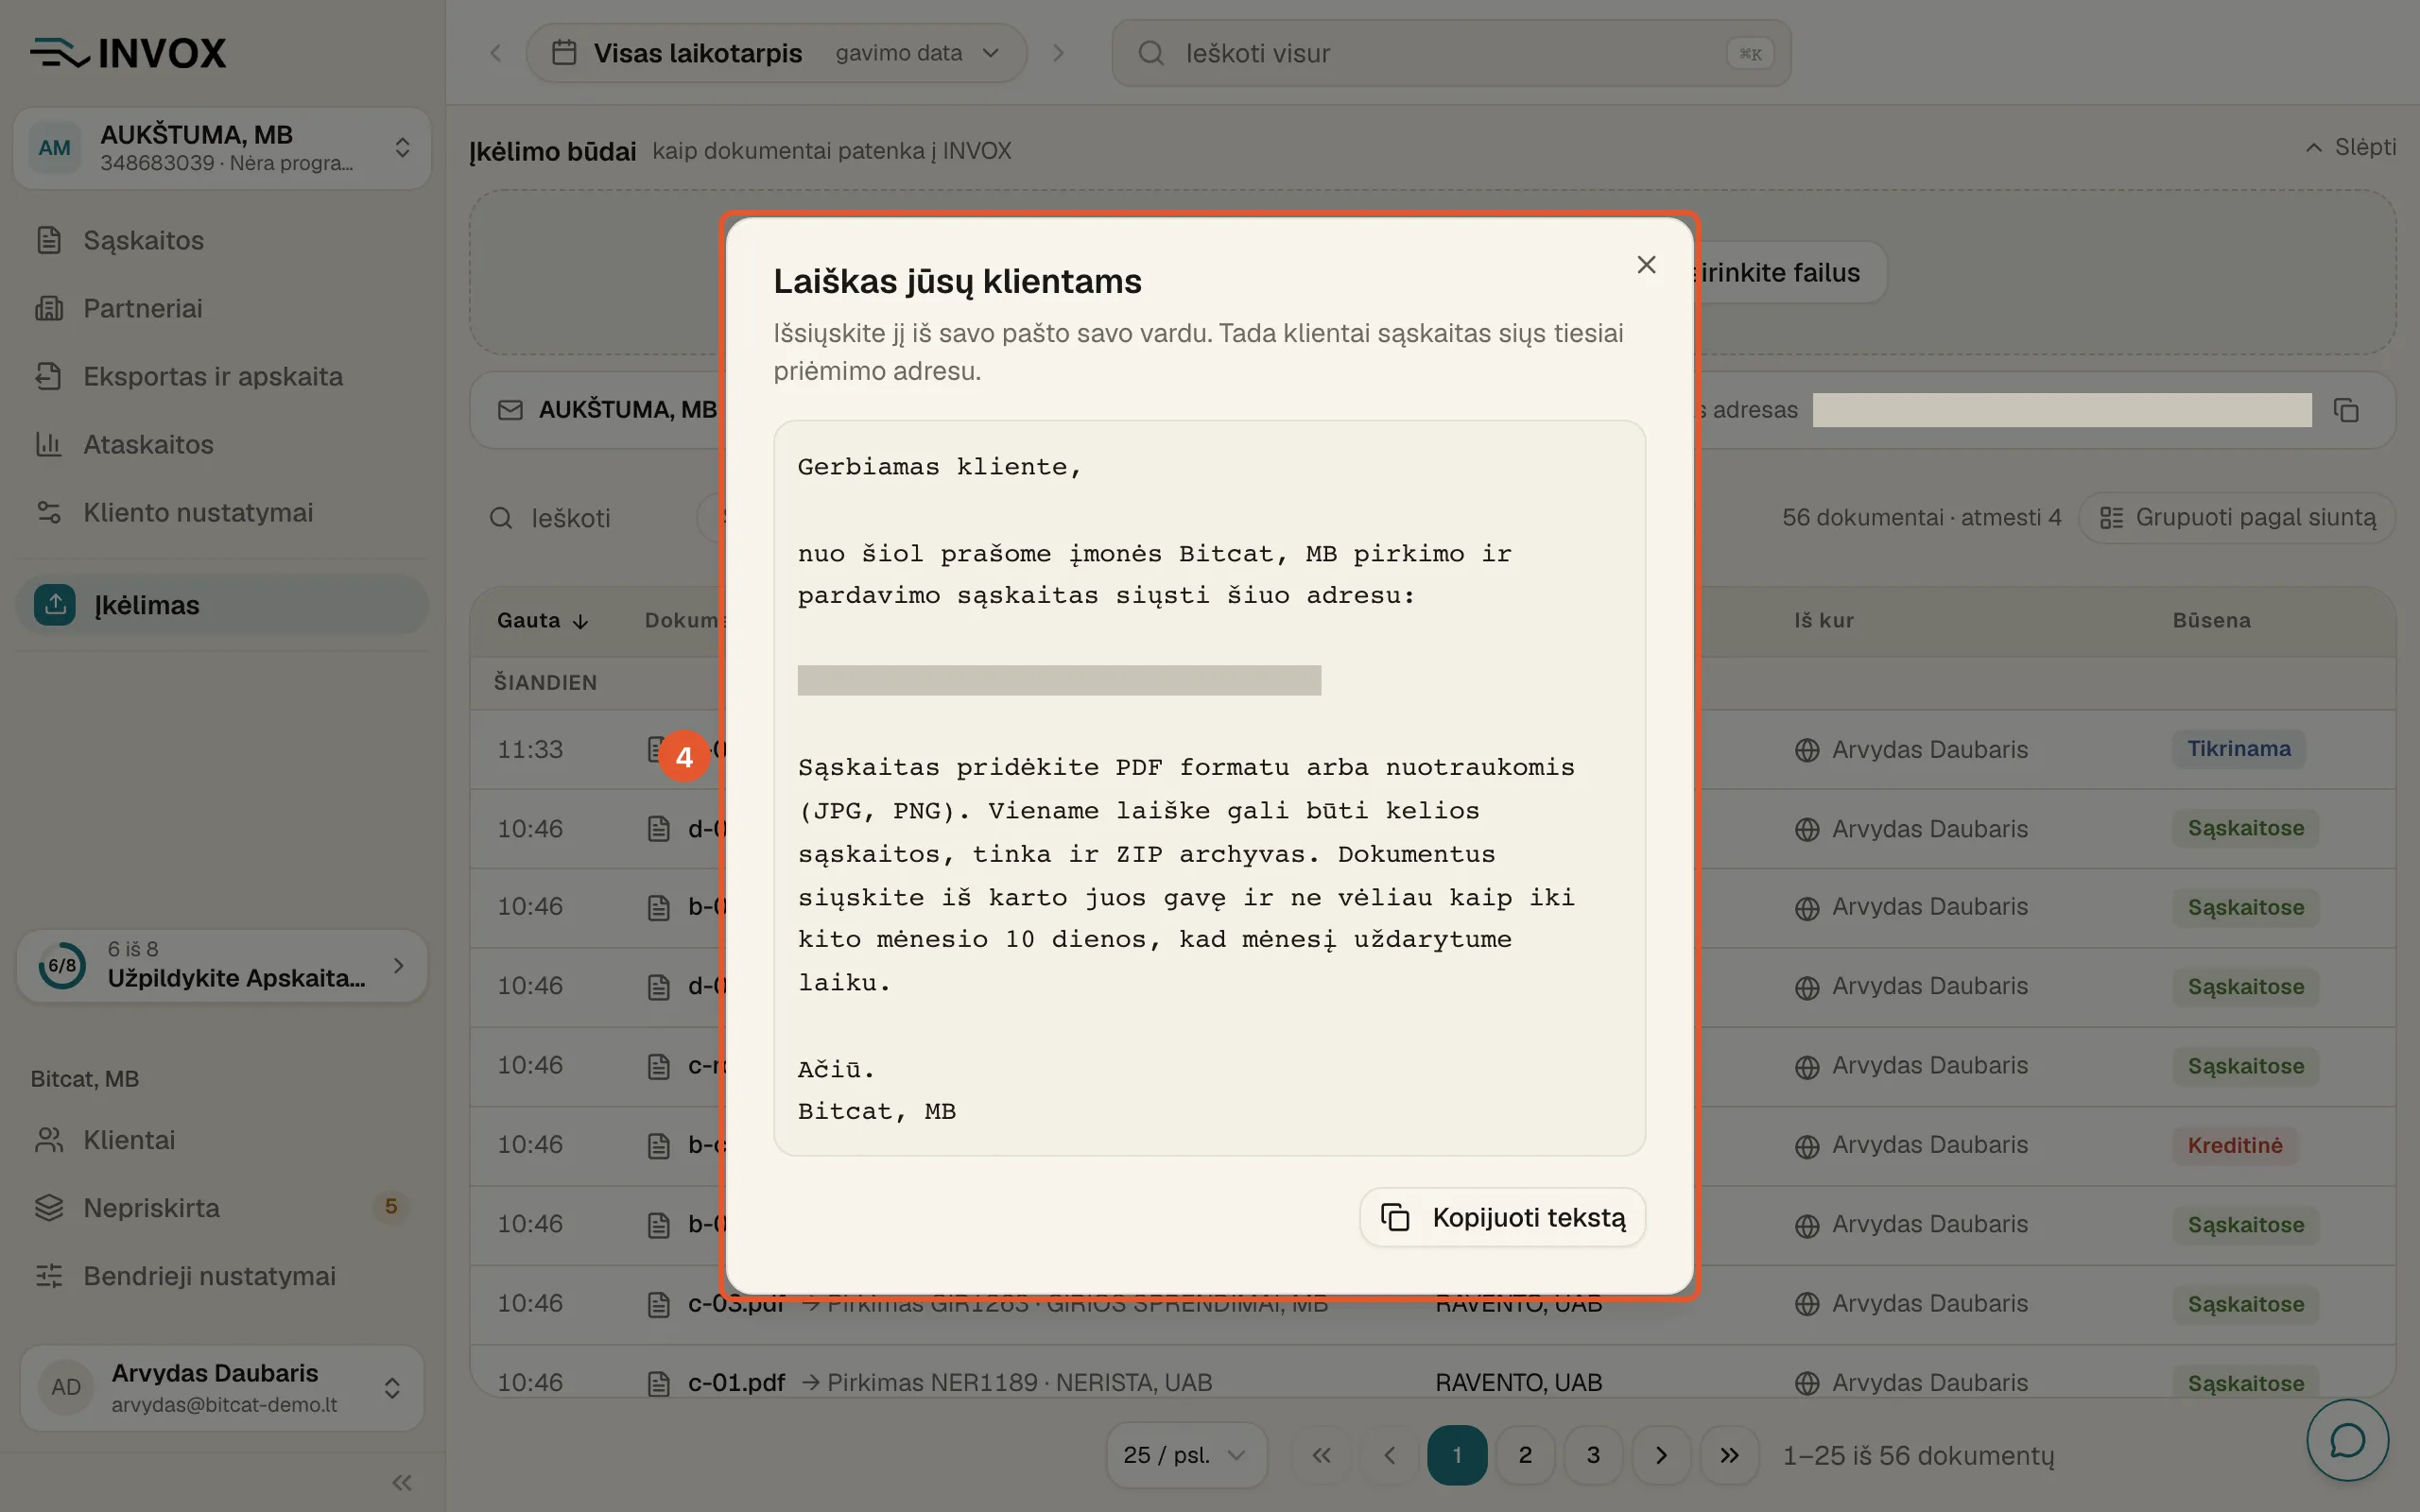Expand the AUKŠTUMA, MB company switcher
The width and height of the screenshot is (2420, 1512).
tap(222, 148)
